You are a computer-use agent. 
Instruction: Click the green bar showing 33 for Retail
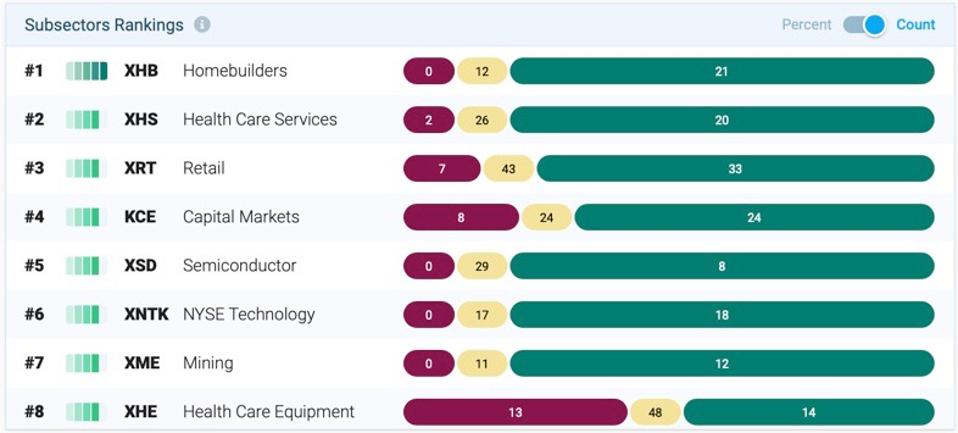[735, 168]
